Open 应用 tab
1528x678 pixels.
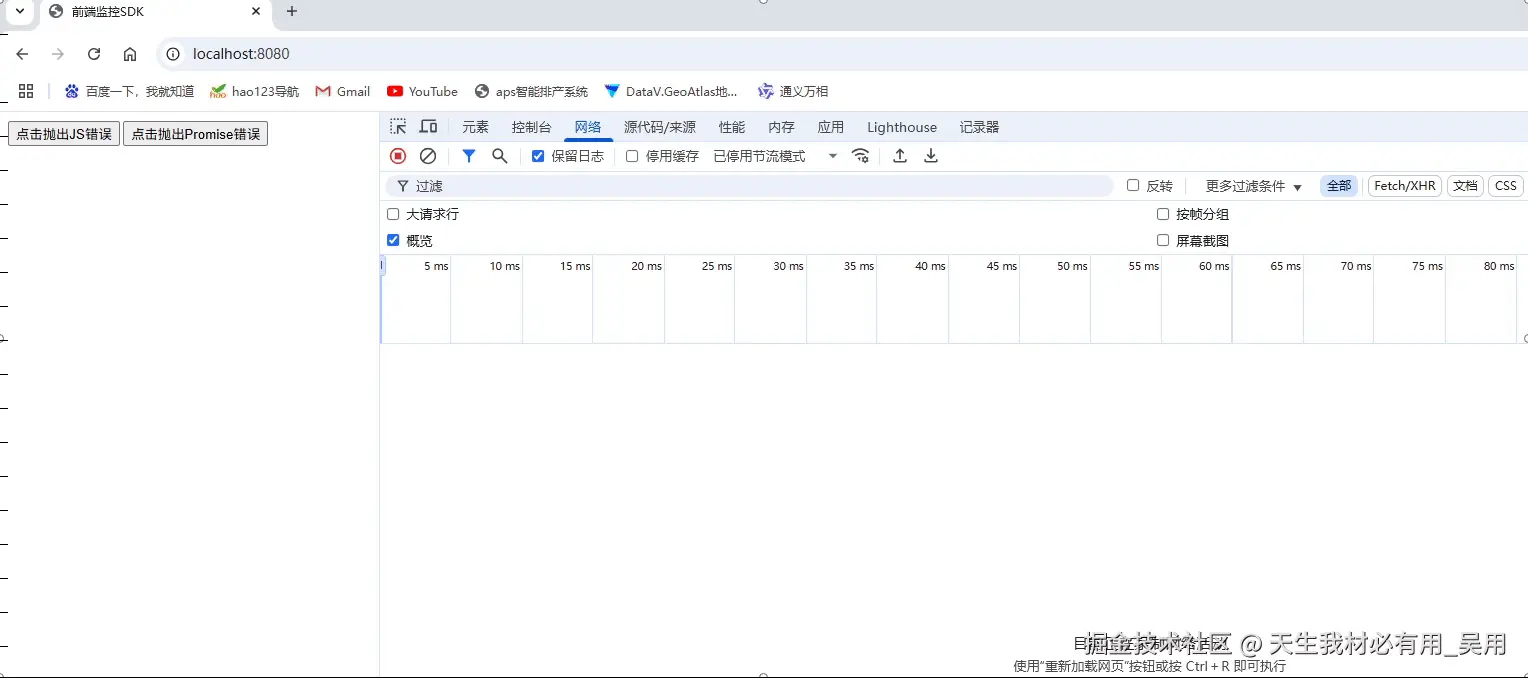[830, 127]
